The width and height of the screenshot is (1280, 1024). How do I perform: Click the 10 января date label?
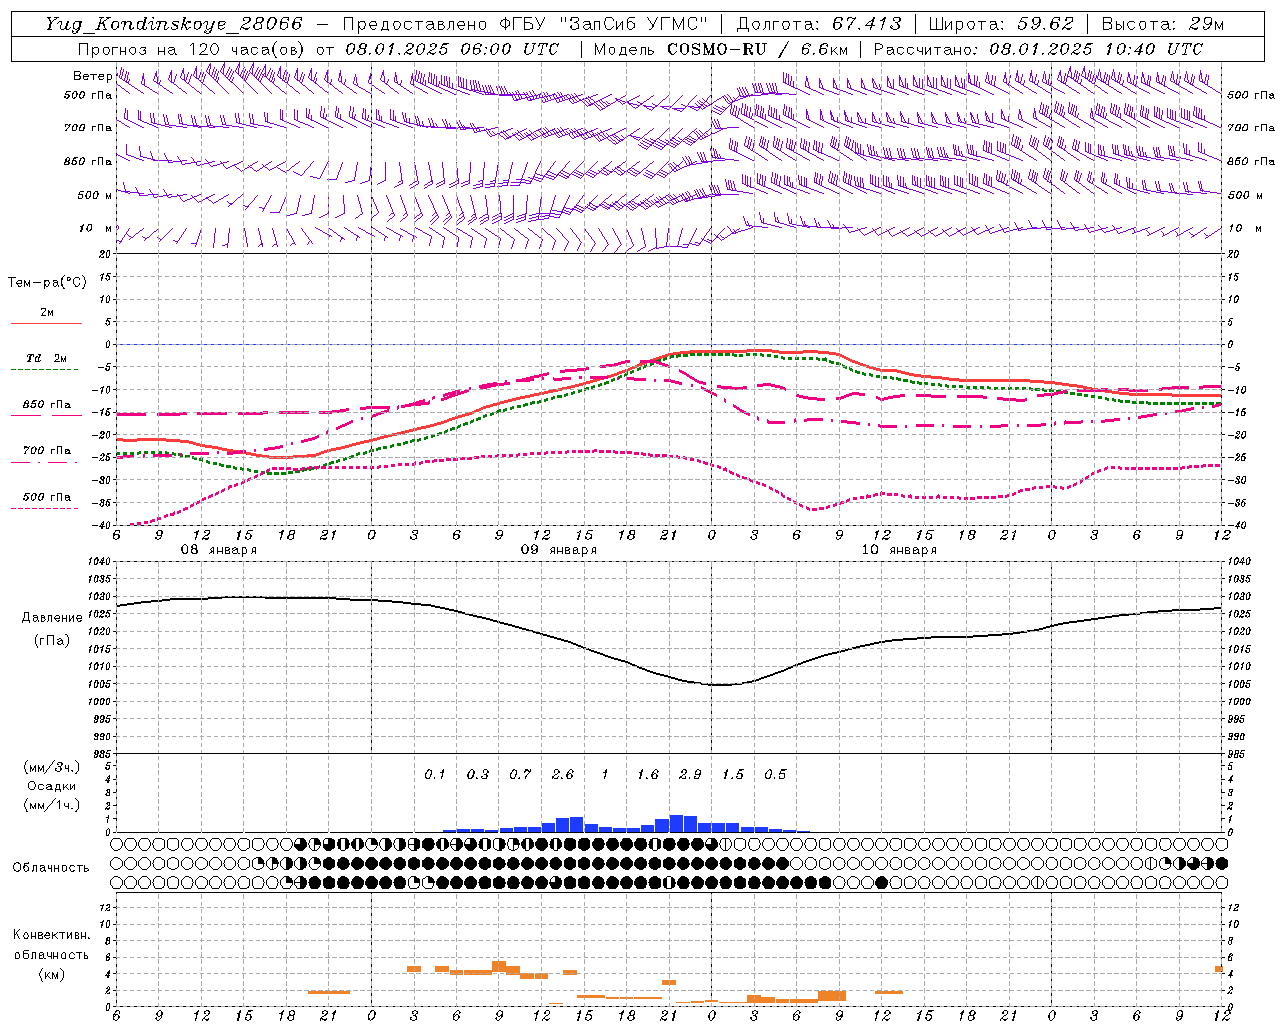tap(899, 550)
